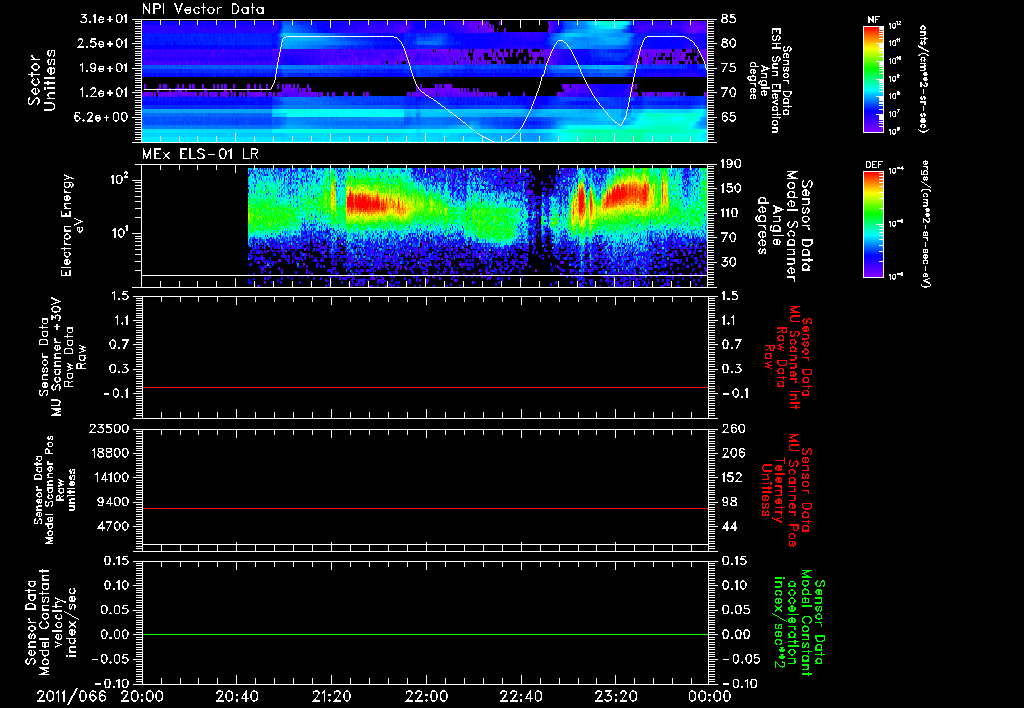Screen dimensions: 1024x708
Task: Click the 22:00 time axis label
Action: coord(426,696)
